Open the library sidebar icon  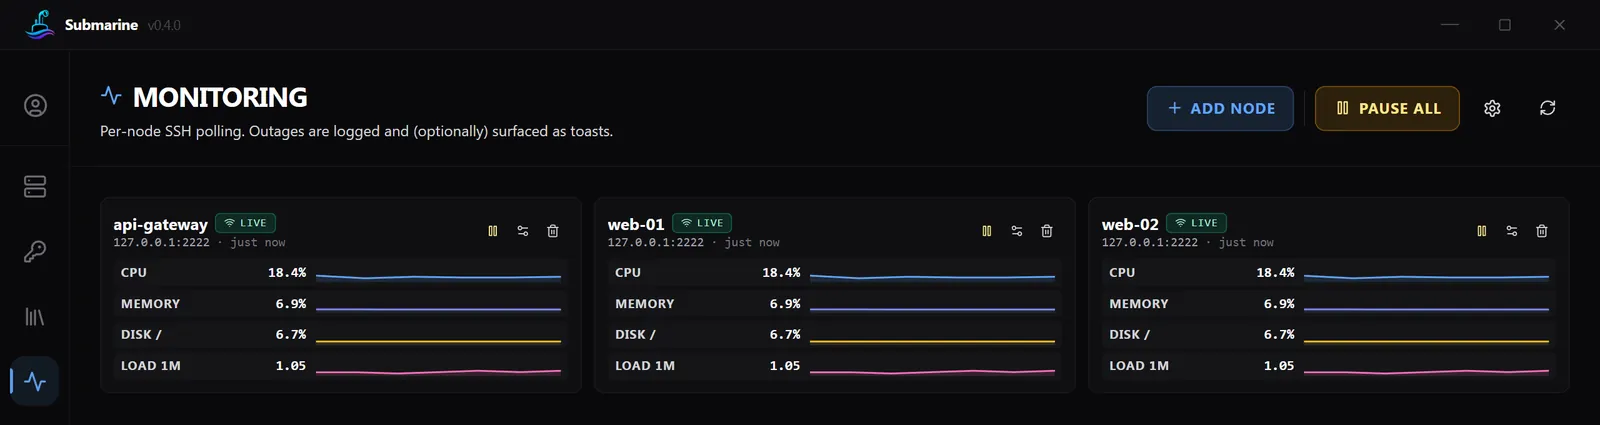tap(35, 317)
